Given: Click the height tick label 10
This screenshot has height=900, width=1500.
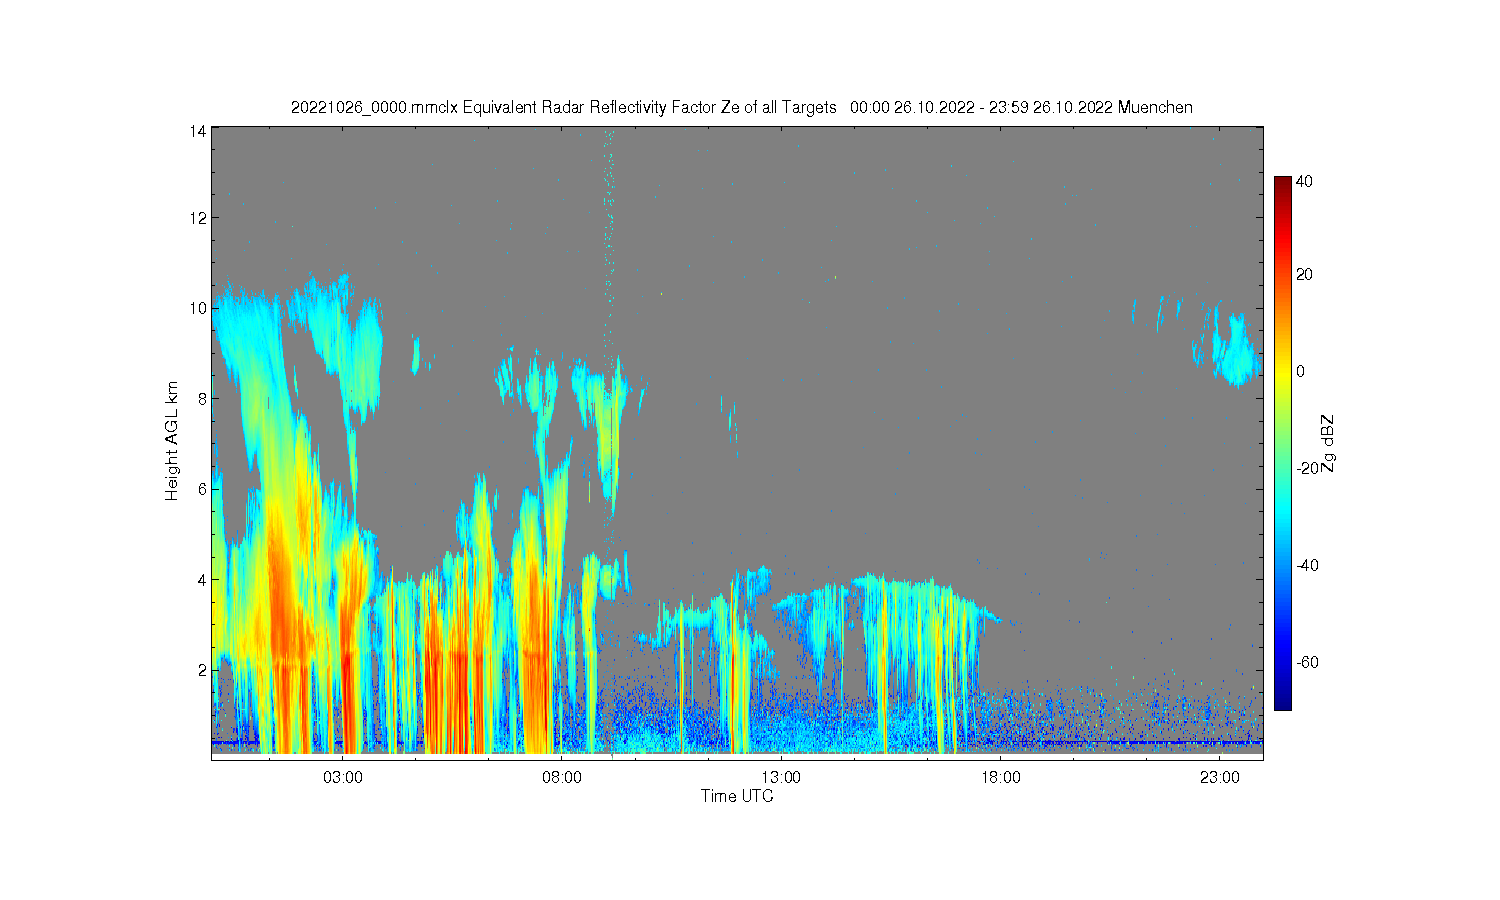Looking at the screenshot, I should (198, 308).
